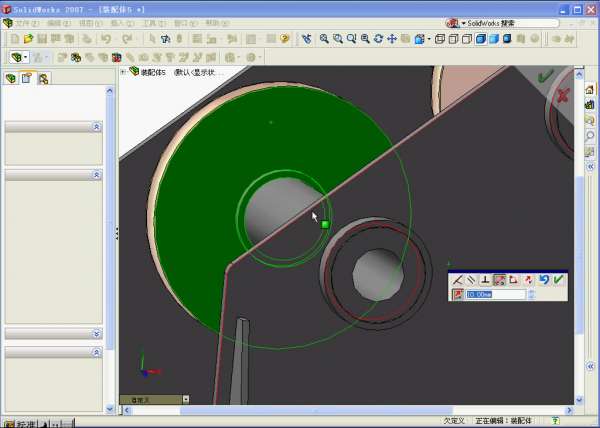Screen dimensions: 600x428
Task: Select the pan view tool
Action: (x=392, y=39)
